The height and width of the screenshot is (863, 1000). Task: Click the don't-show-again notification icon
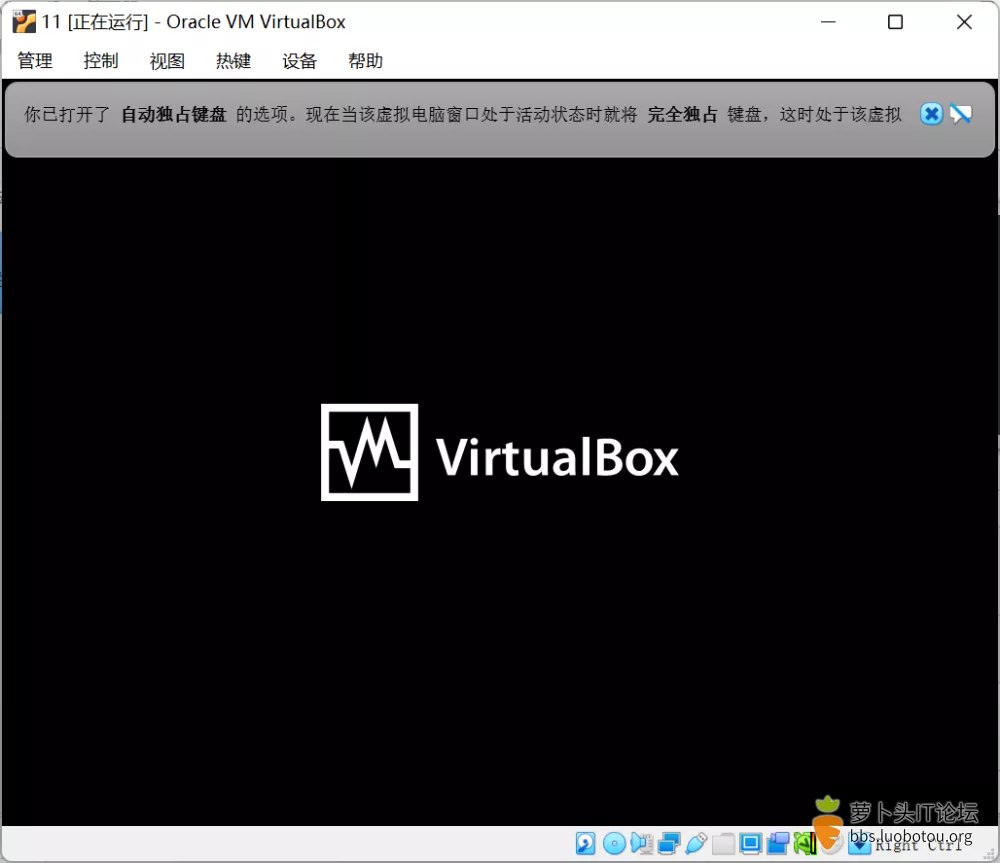click(x=960, y=114)
